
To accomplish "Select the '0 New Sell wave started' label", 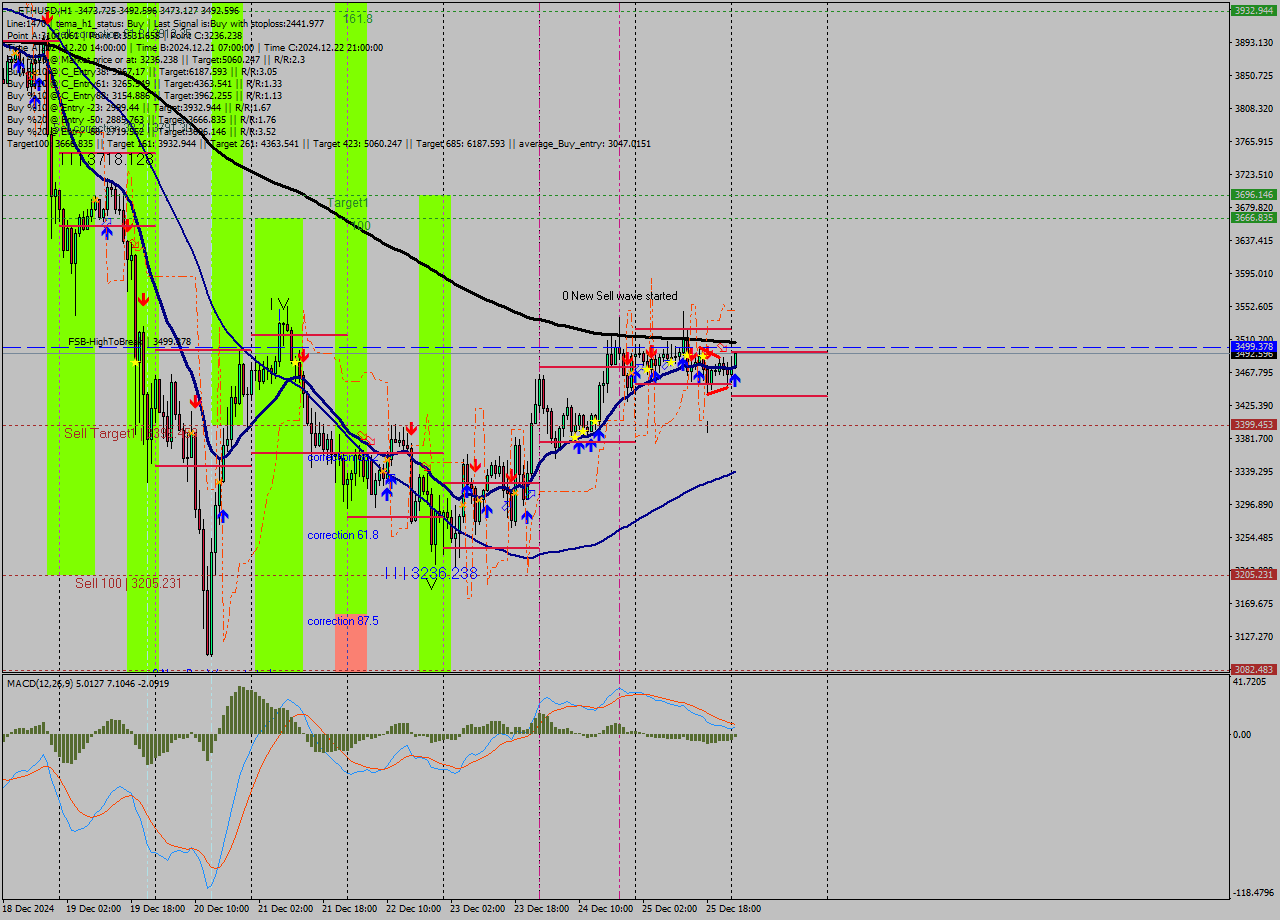I will tap(619, 296).
